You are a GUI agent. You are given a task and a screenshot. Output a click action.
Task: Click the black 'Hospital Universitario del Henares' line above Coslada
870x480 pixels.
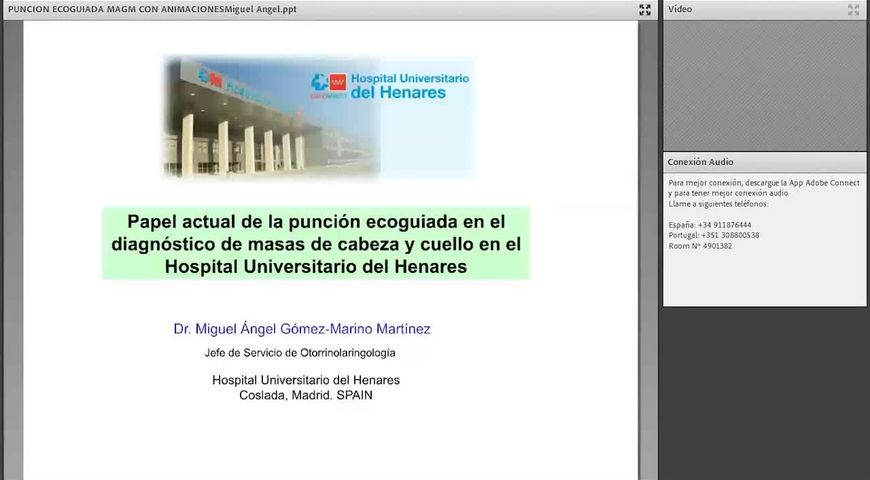pyautogui.click(x=306, y=381)
